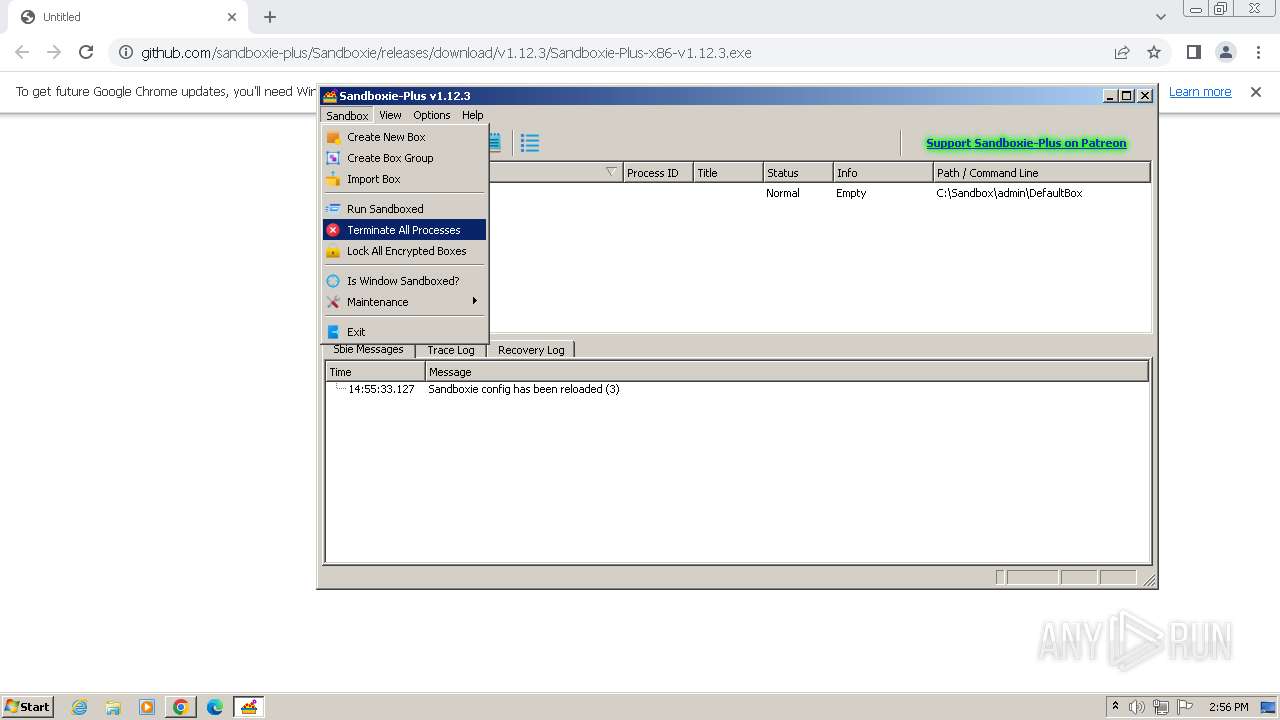Select the C:\Sandbox\admin\DefaultBox path cell

click(1009, 193)
